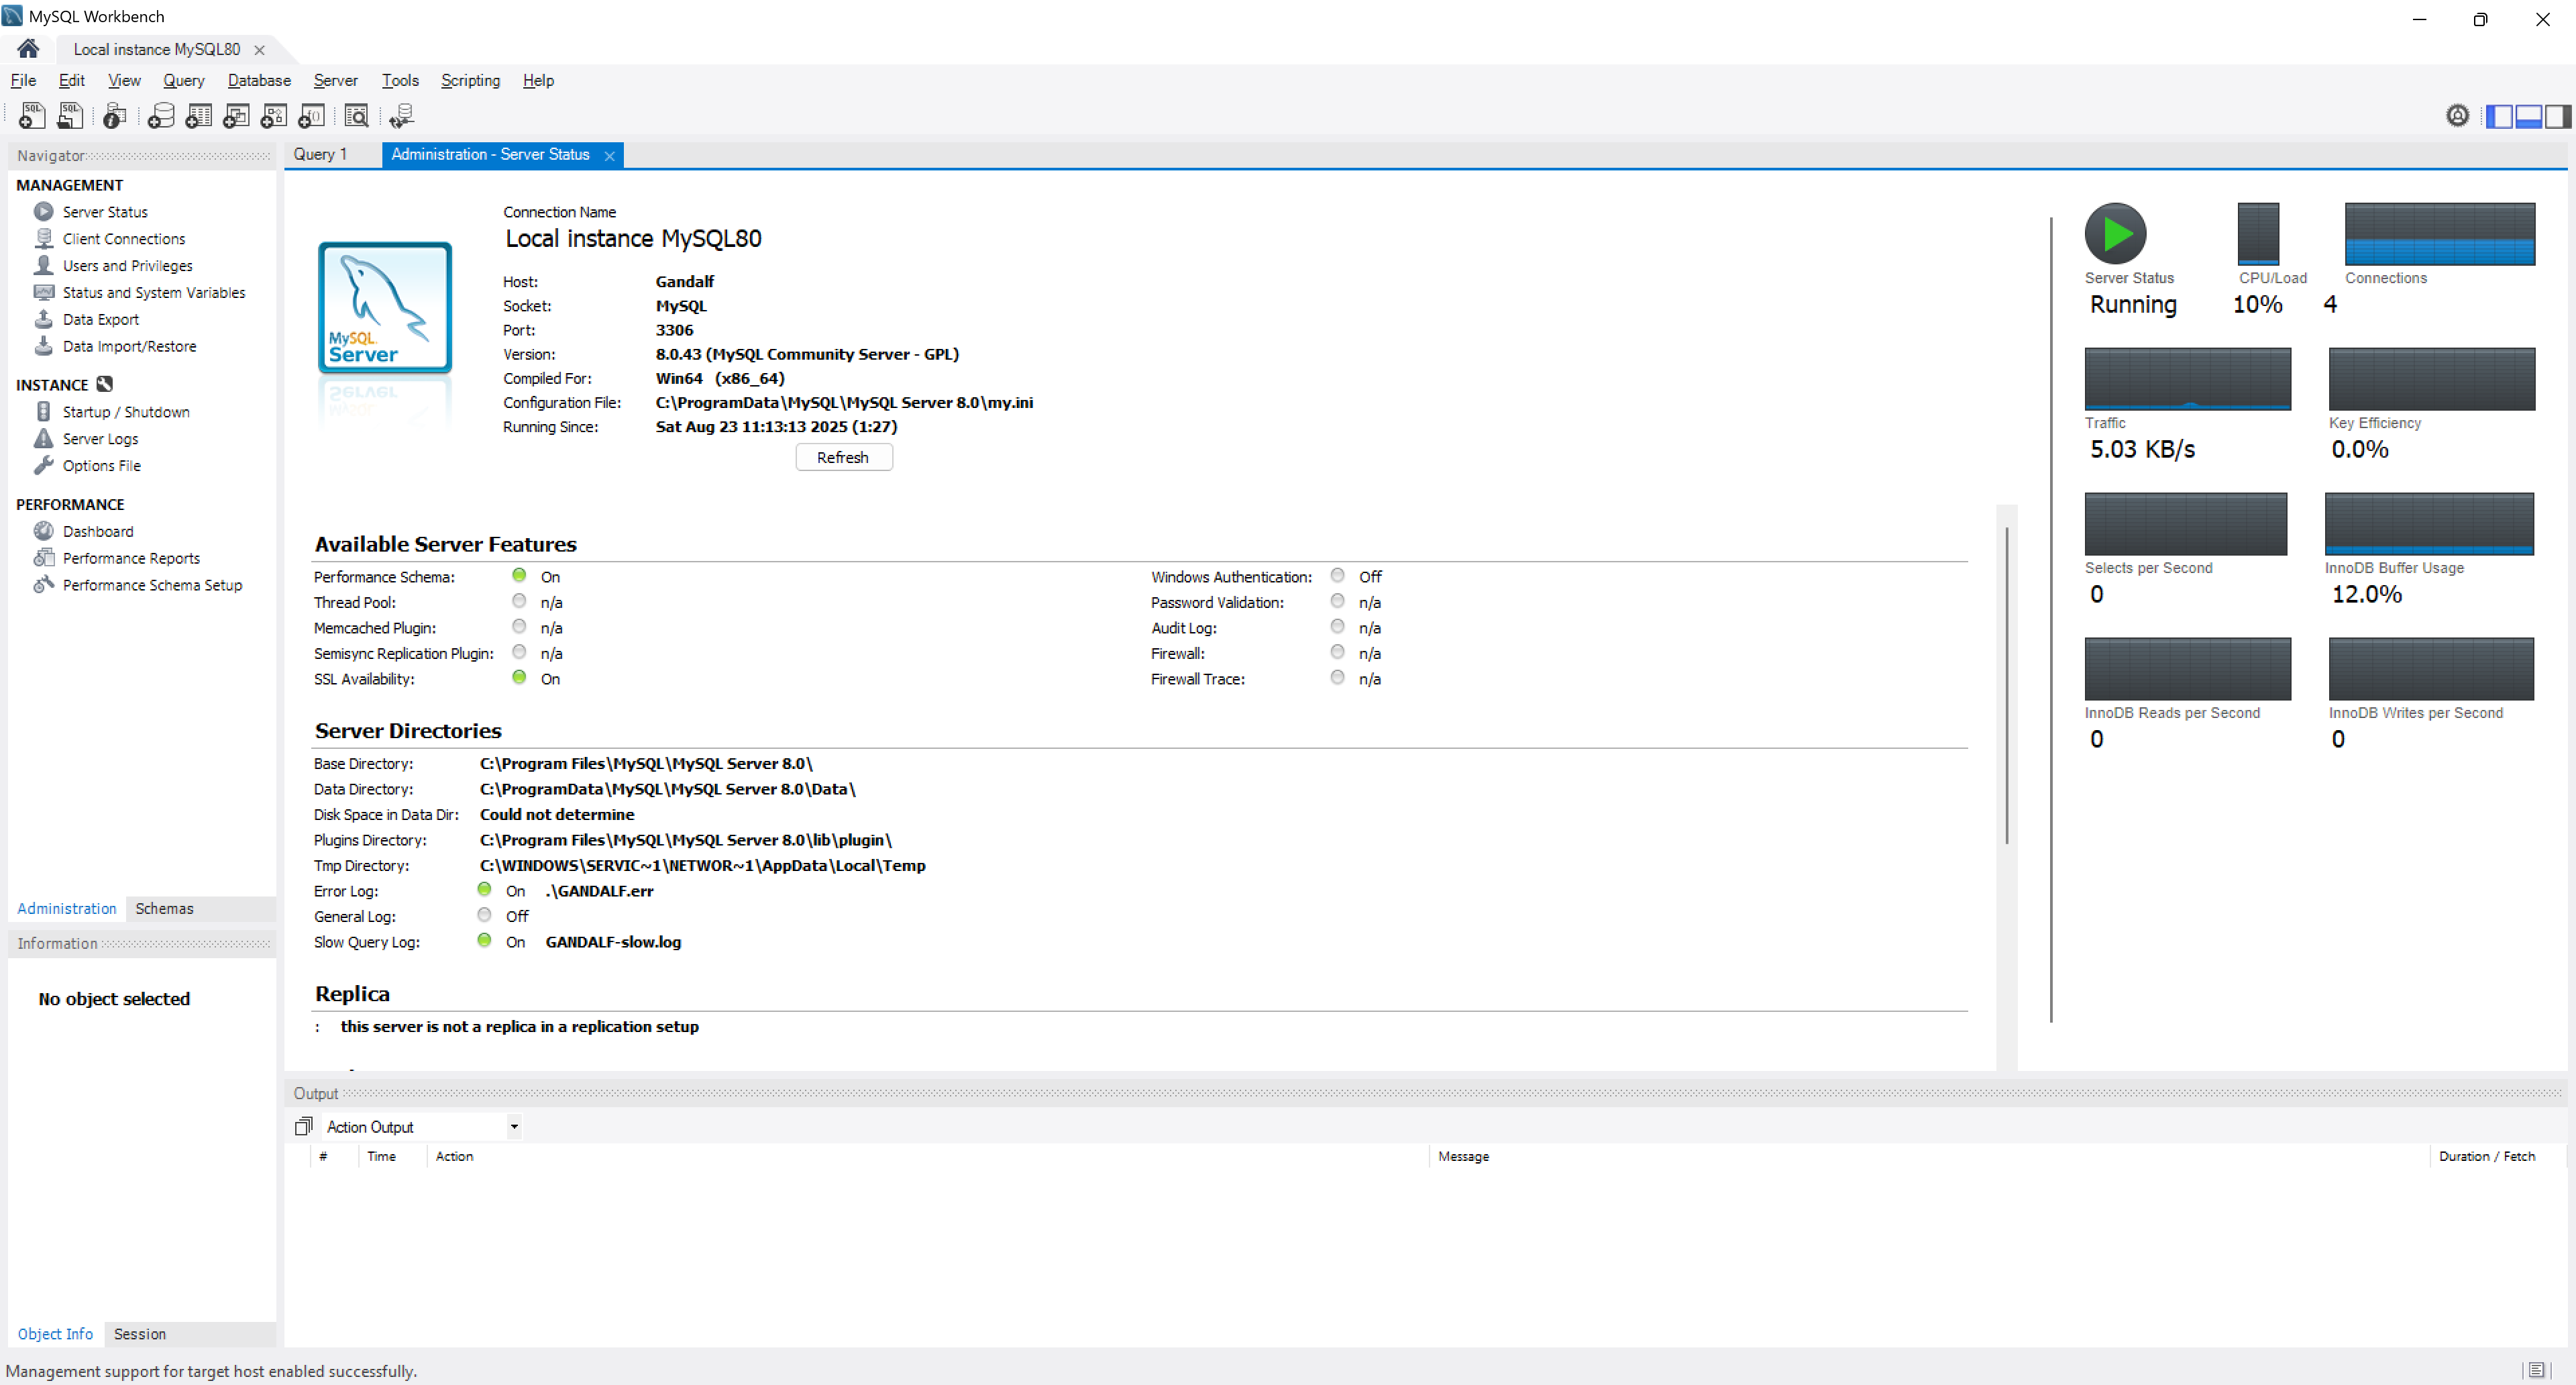
Task: Click the Connections graph
Action: [x=2439, y=234]
